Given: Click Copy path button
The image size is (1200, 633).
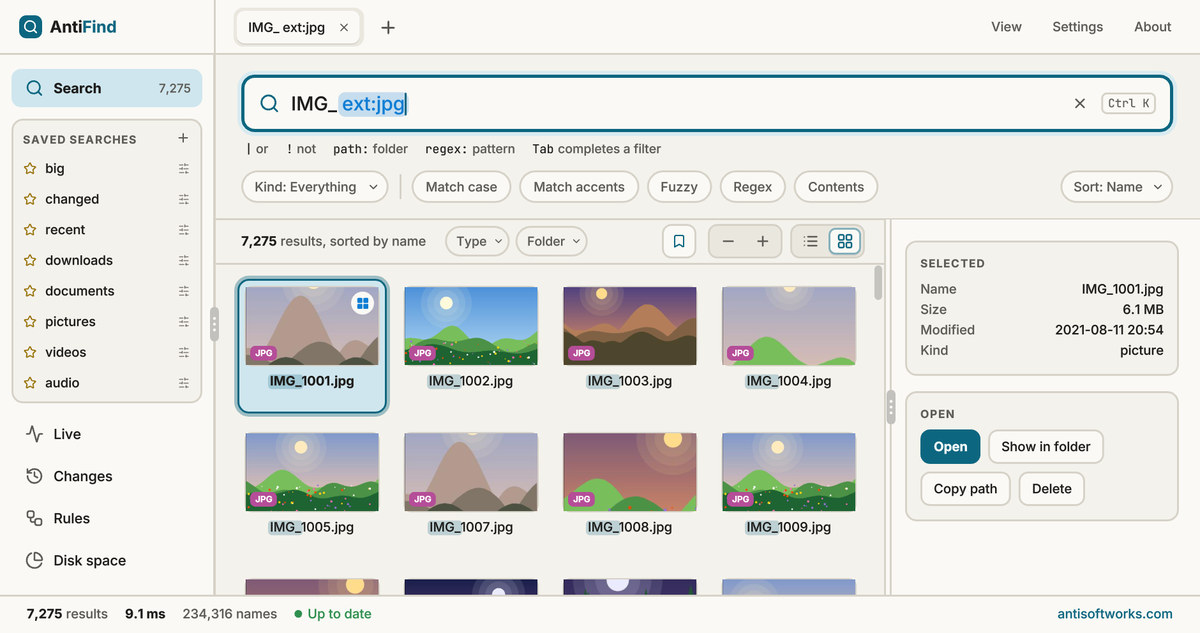Looking at the screenshot, I should 965,489.
